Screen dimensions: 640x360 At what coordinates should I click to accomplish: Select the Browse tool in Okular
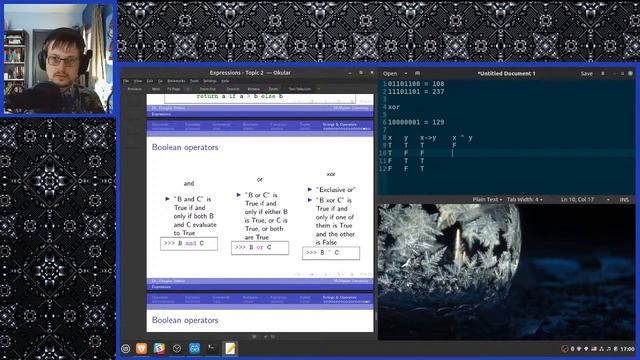[x=254, y=89]
